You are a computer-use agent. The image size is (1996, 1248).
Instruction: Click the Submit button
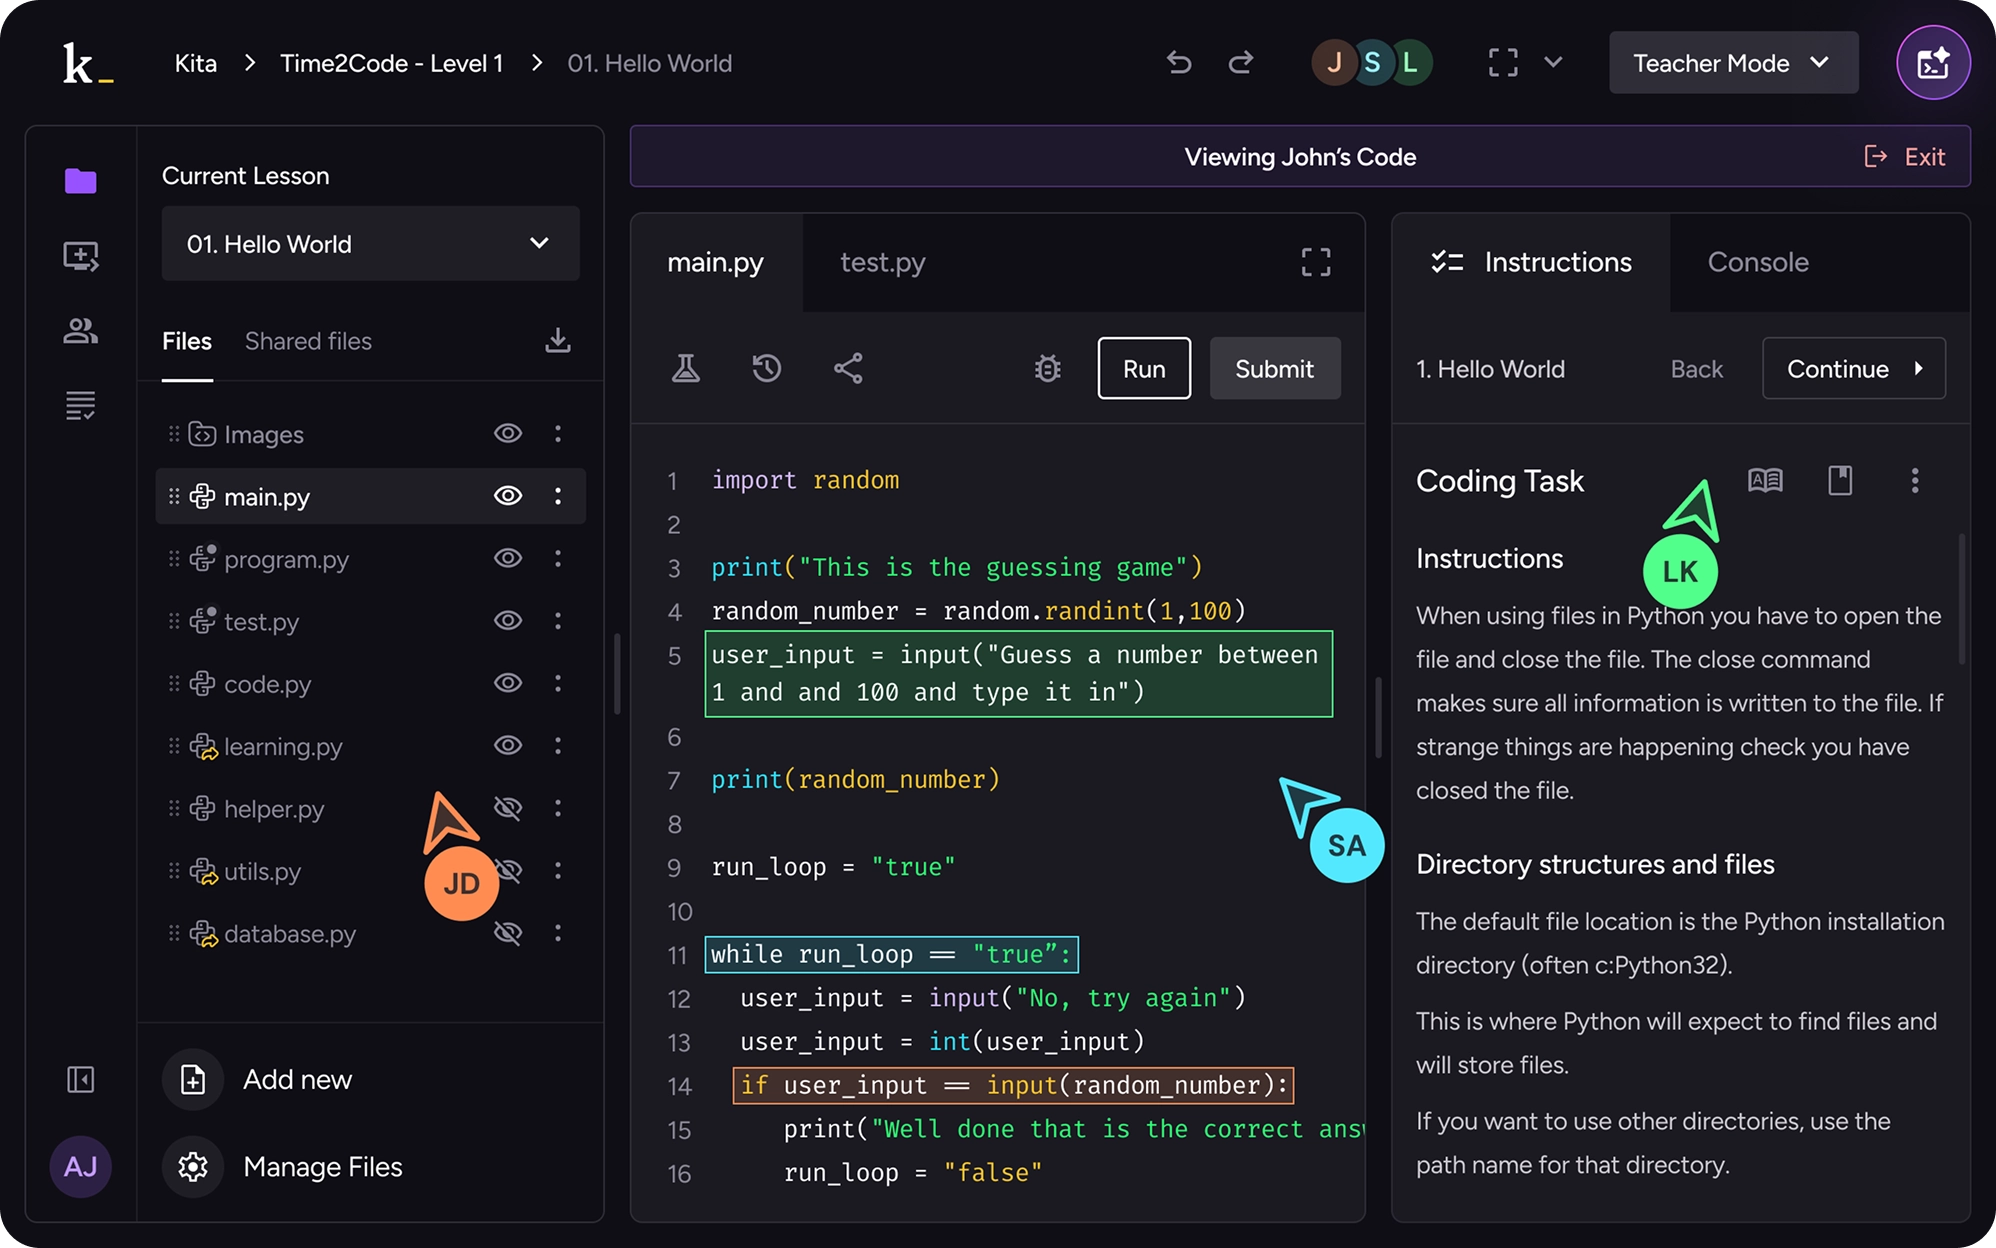1275,369
